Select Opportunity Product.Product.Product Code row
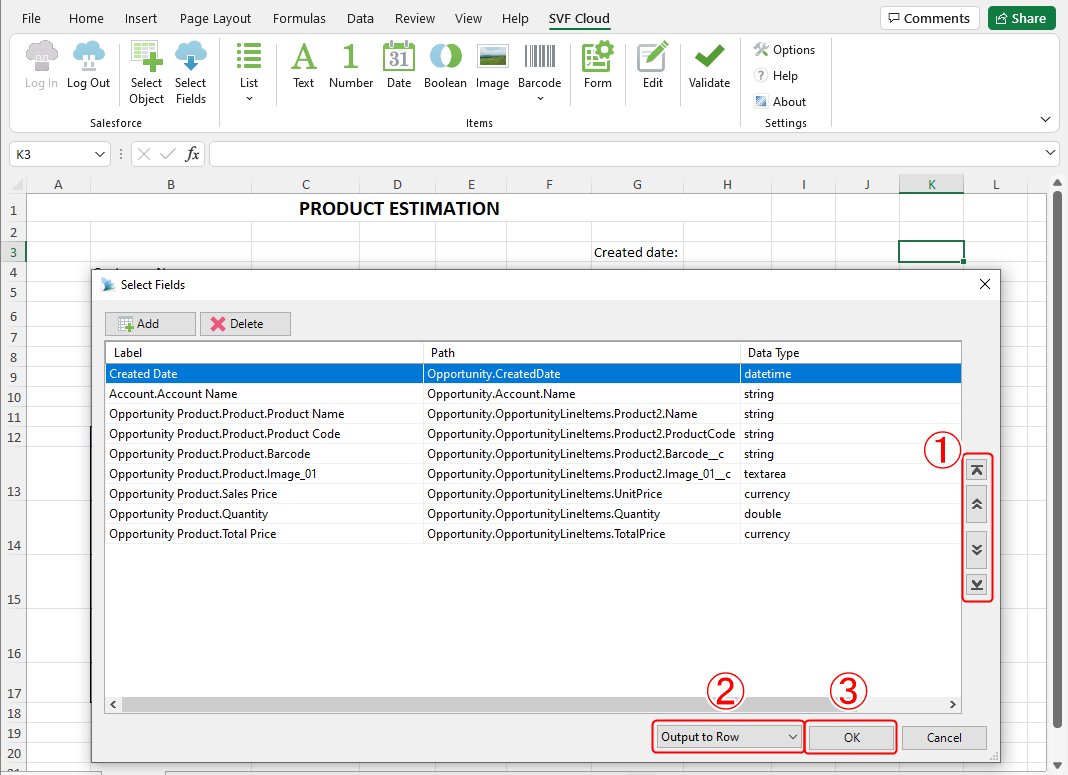This screenshot has height=775, width=1068. coord(533,434)
